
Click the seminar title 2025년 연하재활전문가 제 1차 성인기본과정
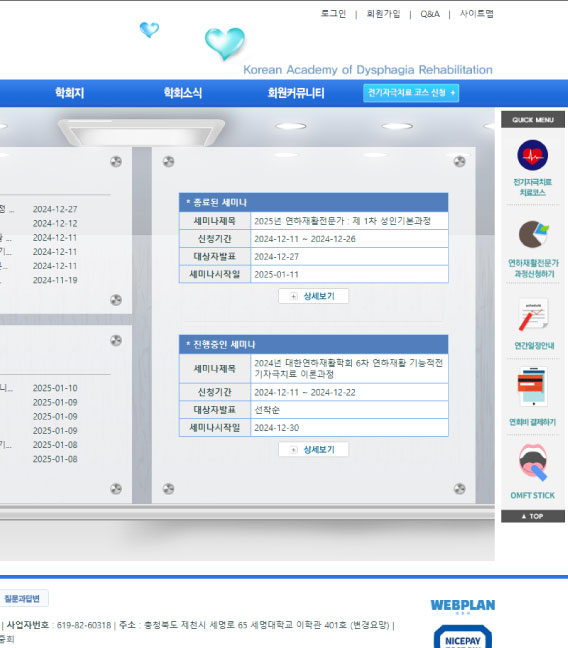(x=343, y=221)
